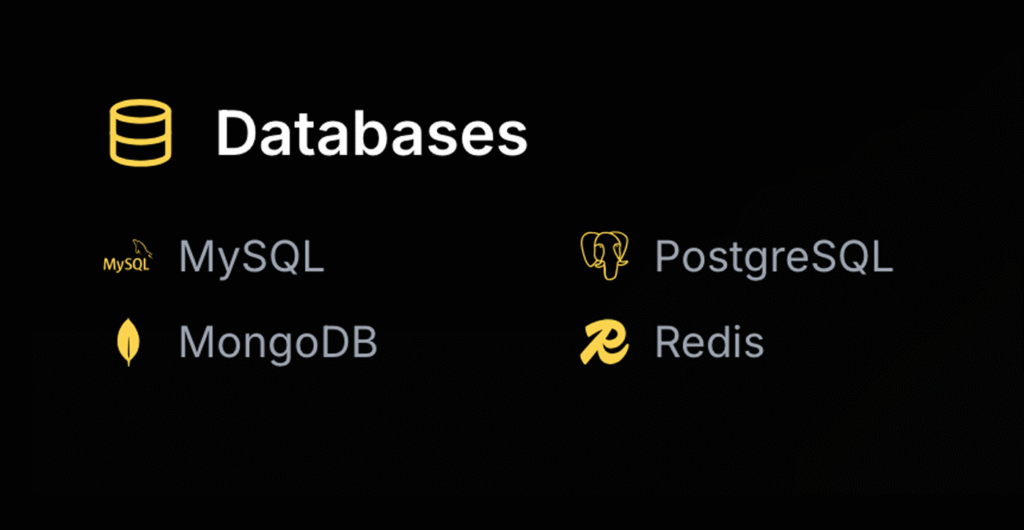
Task: Click the small logo left of MySQL
Action: tap(127, 257)
